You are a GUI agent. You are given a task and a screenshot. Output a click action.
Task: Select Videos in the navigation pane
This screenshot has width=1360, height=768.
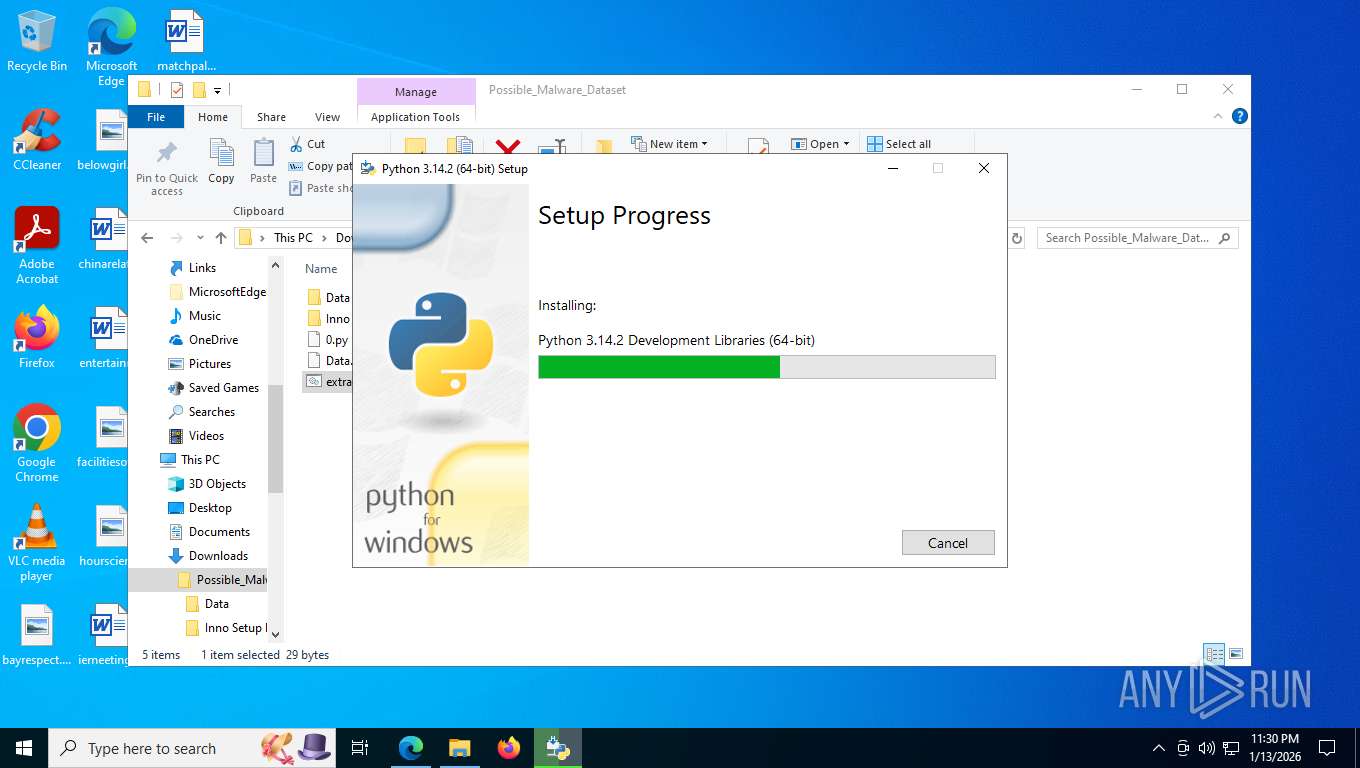(206, 436)
